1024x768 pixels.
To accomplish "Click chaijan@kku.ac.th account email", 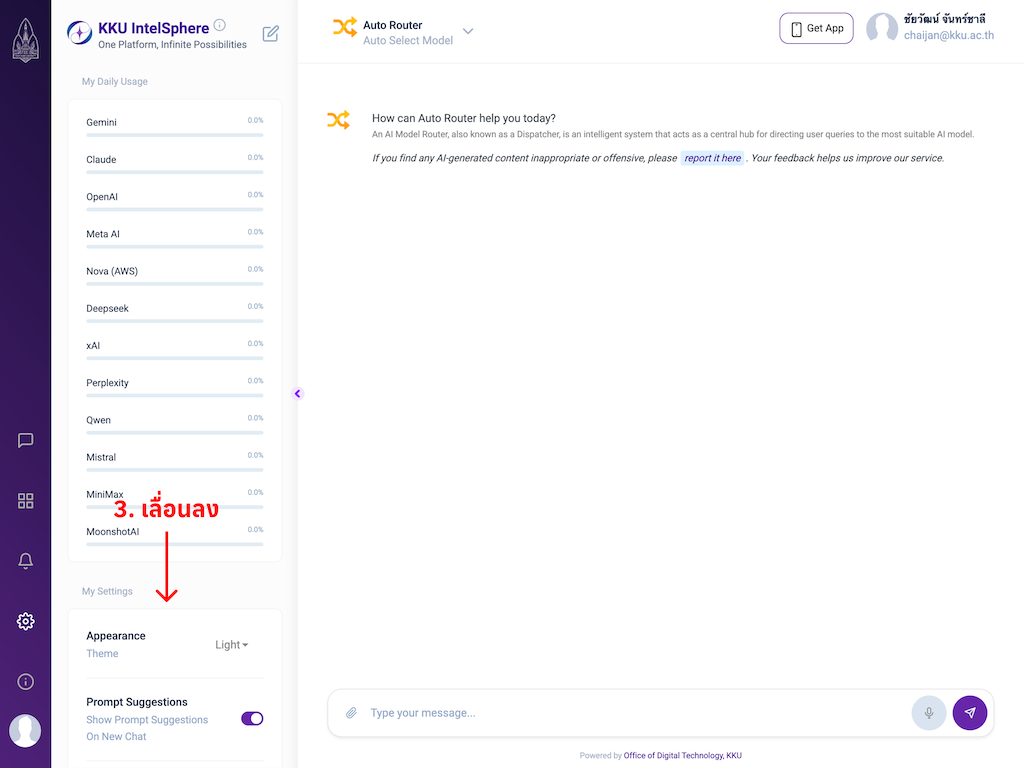I will (x=949, y=35).
